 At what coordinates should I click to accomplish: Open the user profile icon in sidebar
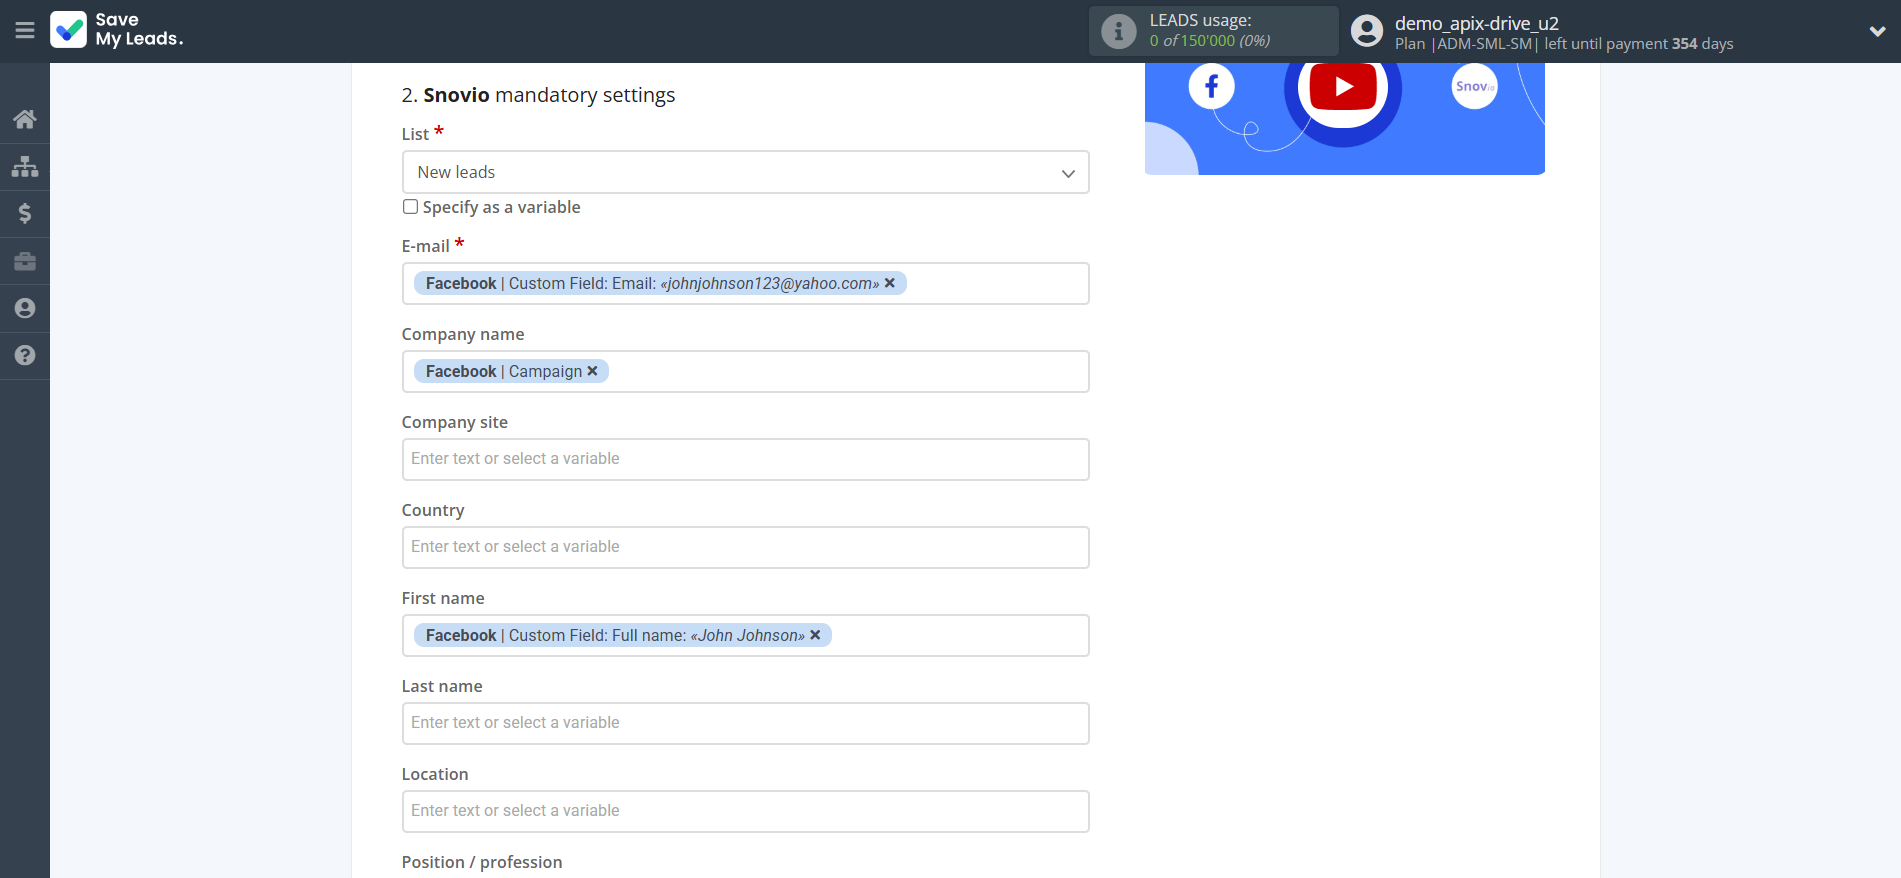coord(25,308)
